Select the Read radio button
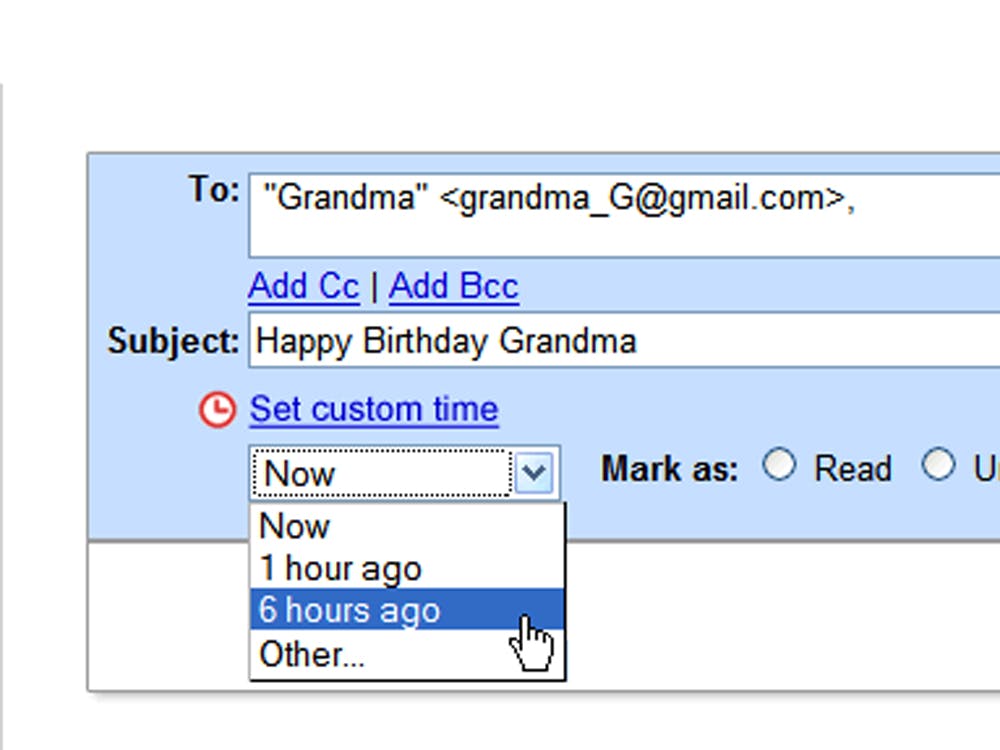Image resolution: width=1000 pixels, height=750 pixels. [x=779, y=464]
